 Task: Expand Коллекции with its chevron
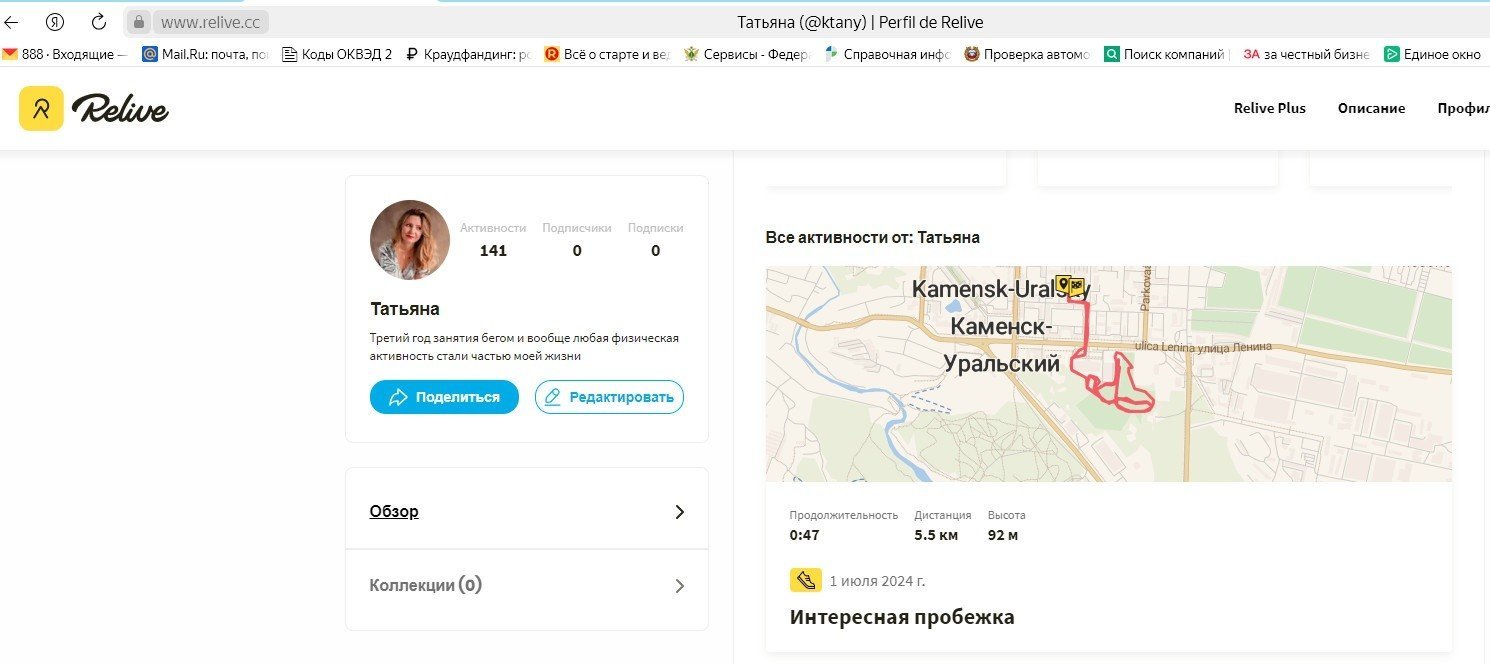tap(680, 586)
